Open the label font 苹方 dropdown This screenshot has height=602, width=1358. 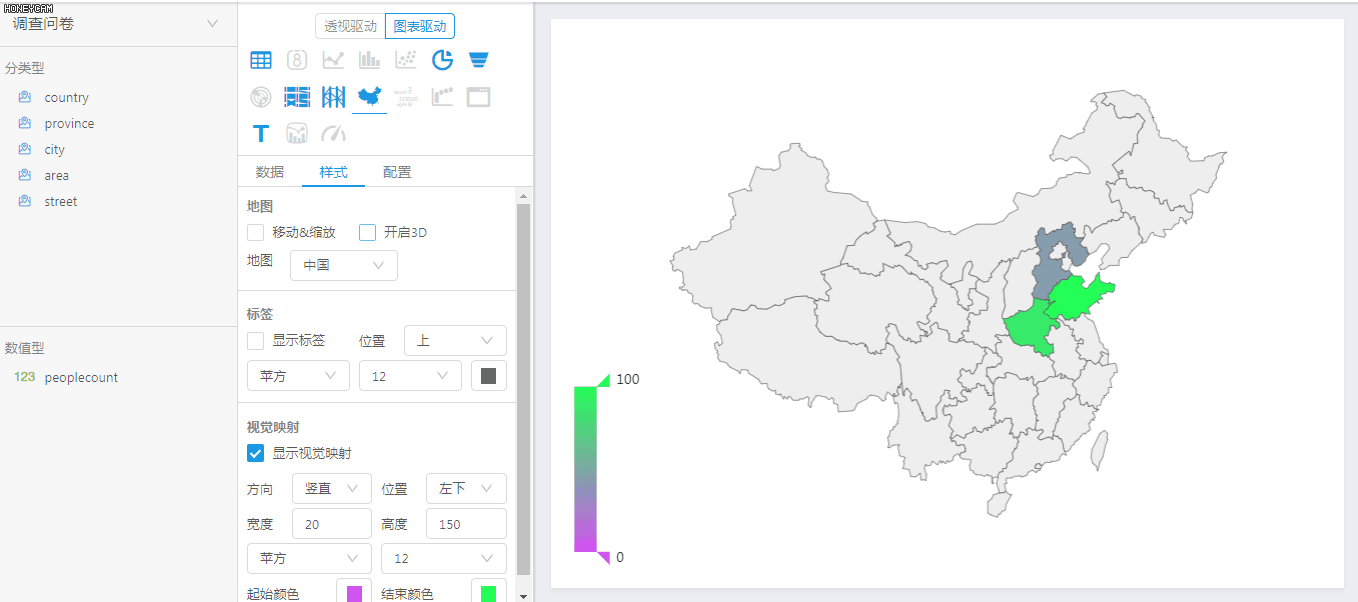tap(298, 376)
